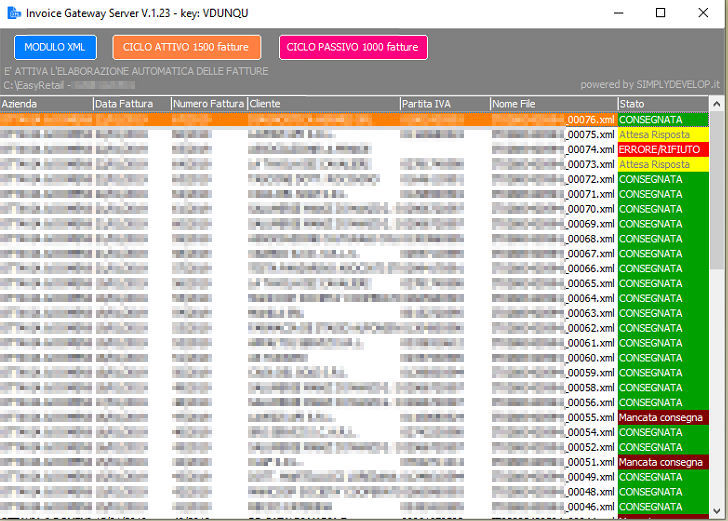This screenshot has width=728, height=521.
Task: Sort the list by Partita IVA header
Action: pyautogui.click(x=444, y=104)
